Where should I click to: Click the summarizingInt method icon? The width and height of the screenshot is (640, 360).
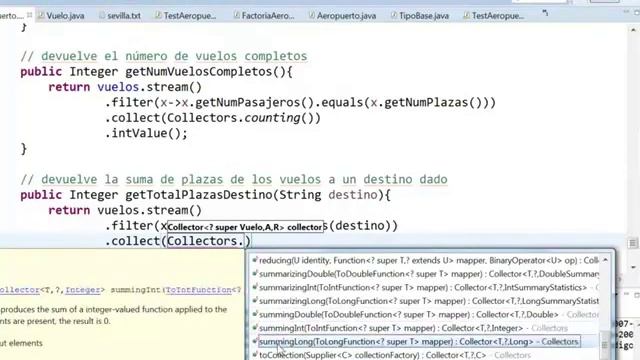click(x=255, y=287)
